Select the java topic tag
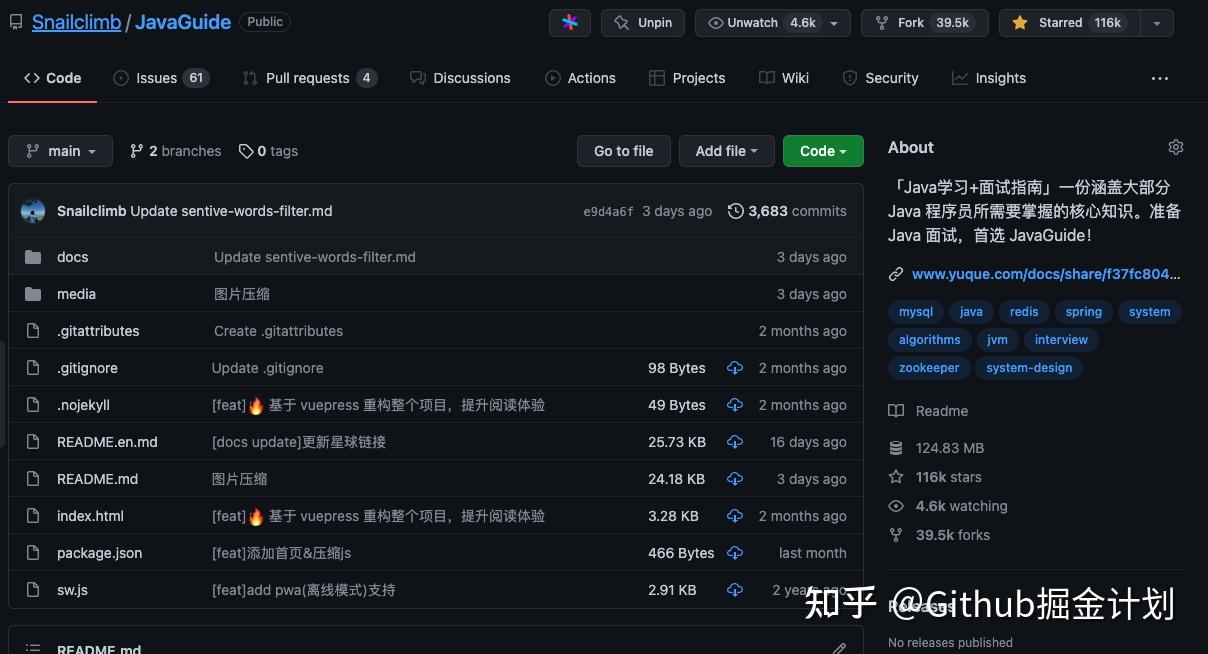 point(970,311)
